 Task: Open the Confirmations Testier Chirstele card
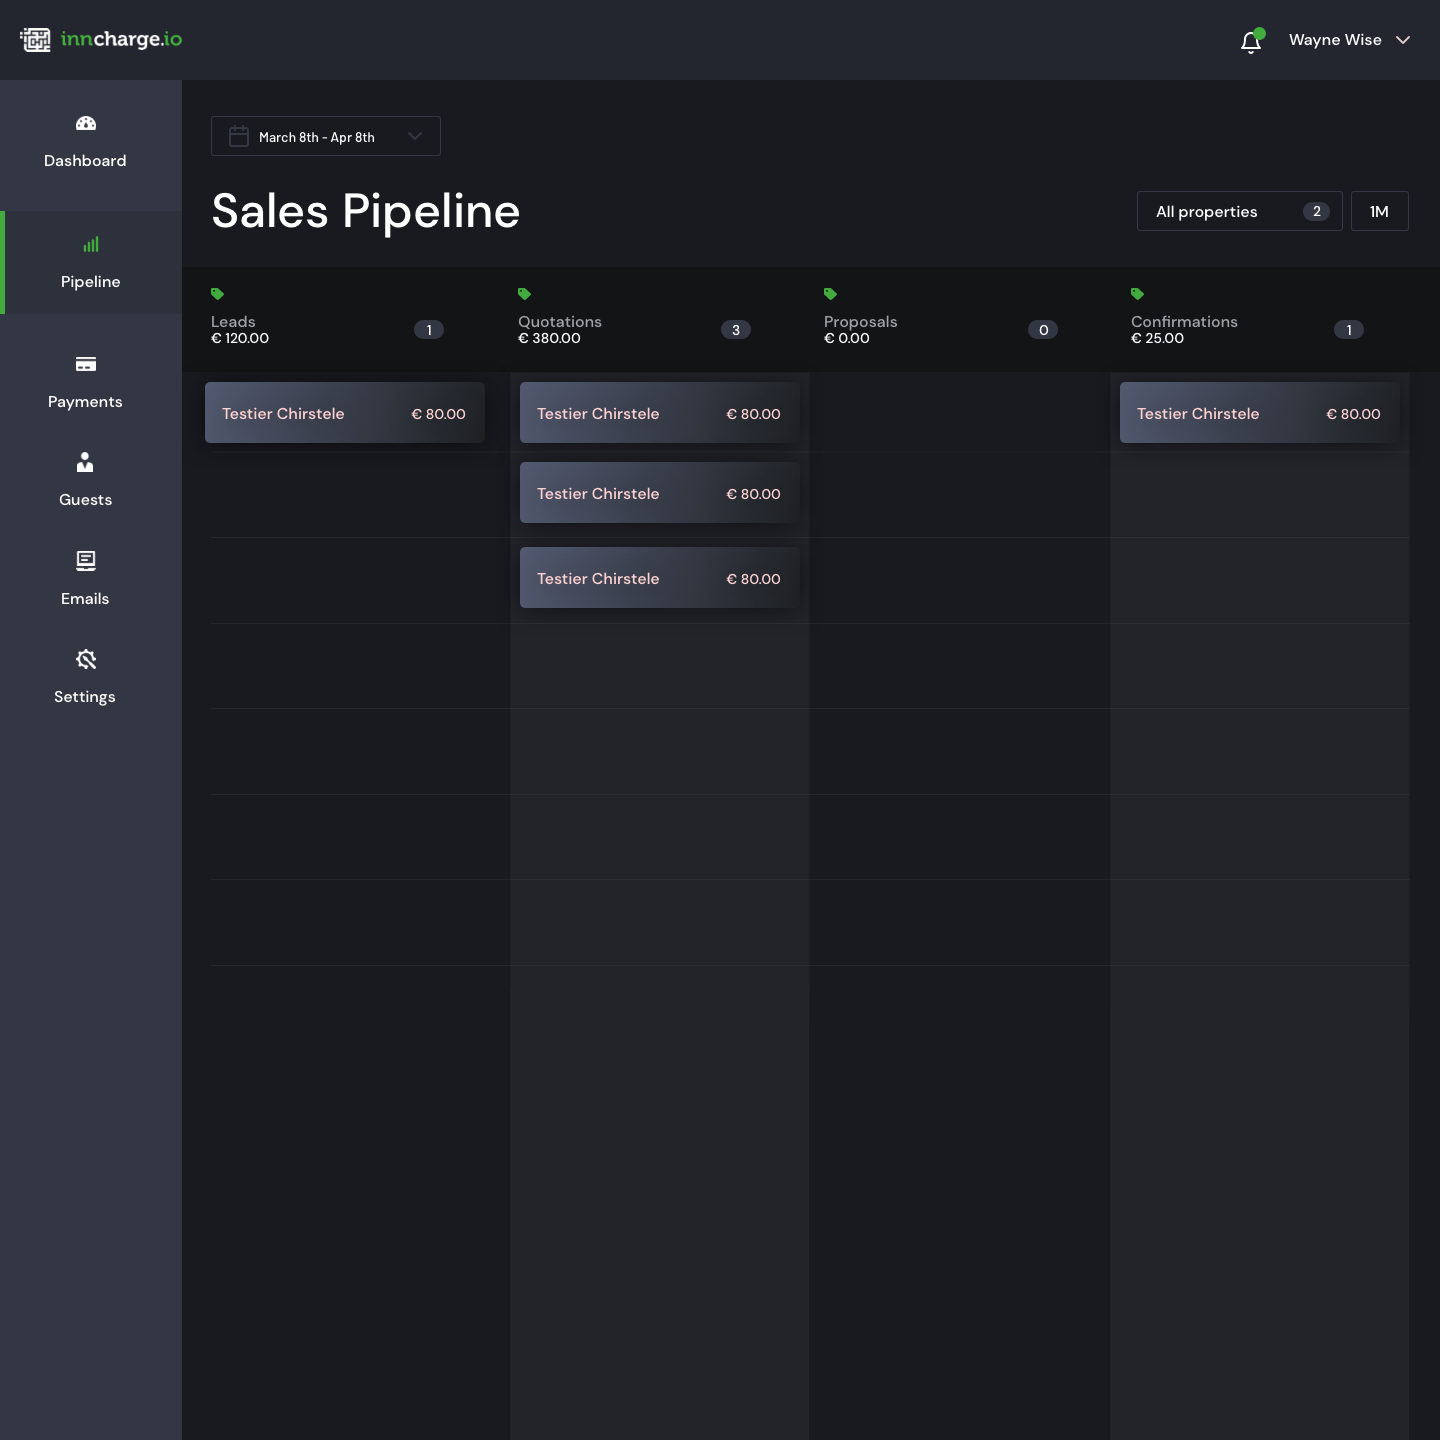tap(1258, 413)
